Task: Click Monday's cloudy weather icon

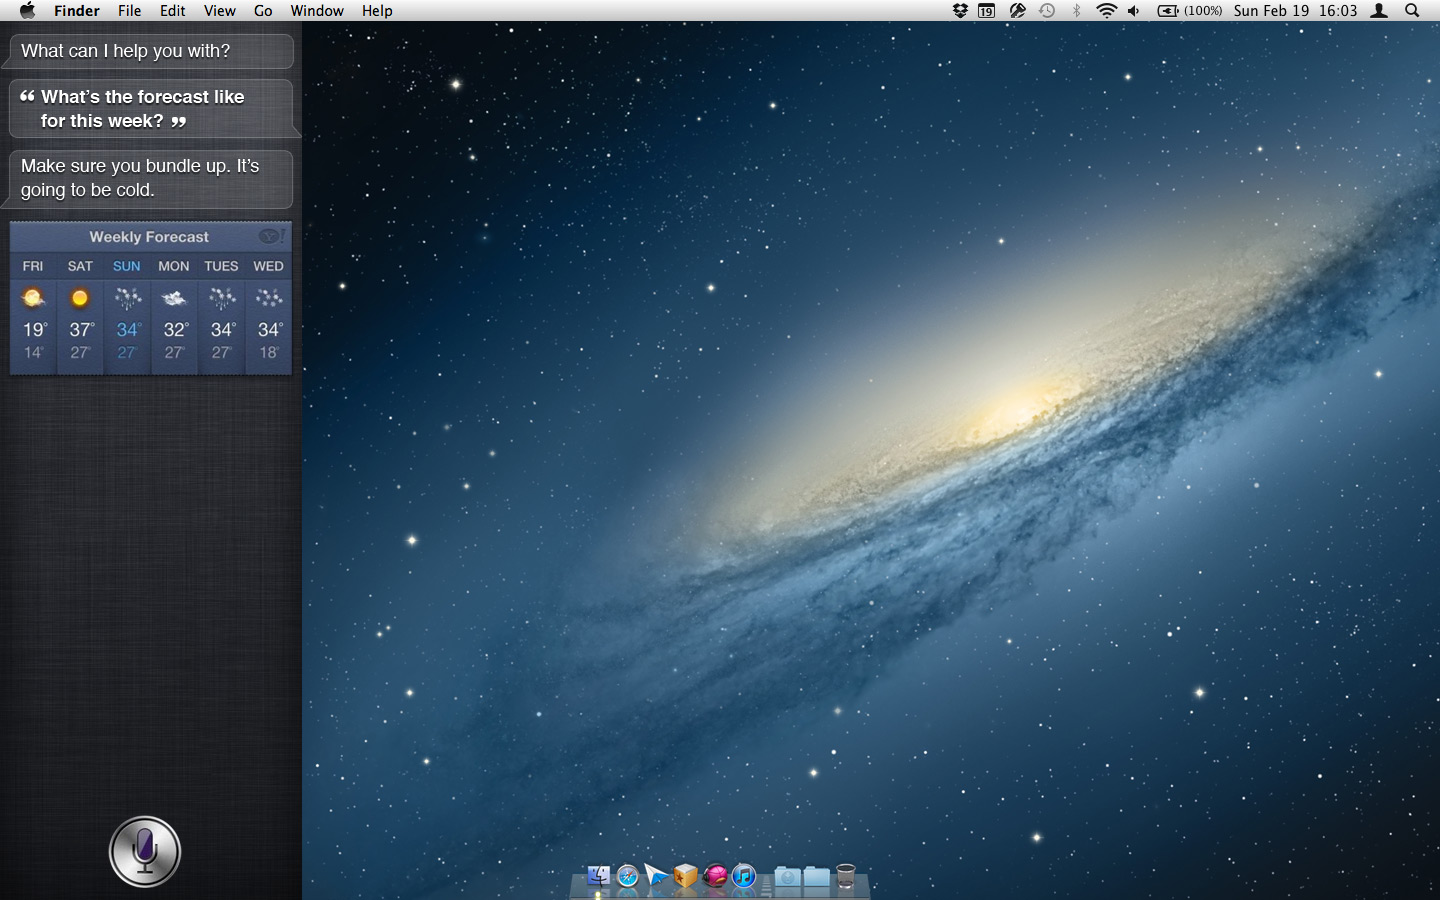Action: tap(174, 297)
